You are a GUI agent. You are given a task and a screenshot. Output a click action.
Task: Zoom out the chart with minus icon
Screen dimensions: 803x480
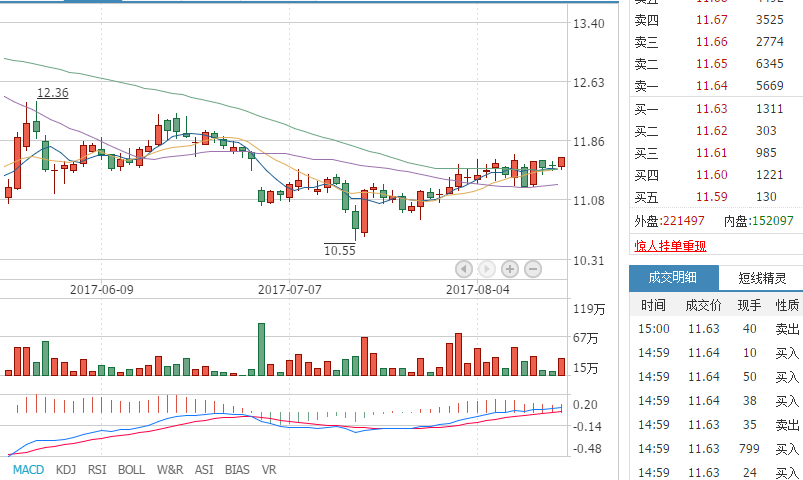coord(533,268)
